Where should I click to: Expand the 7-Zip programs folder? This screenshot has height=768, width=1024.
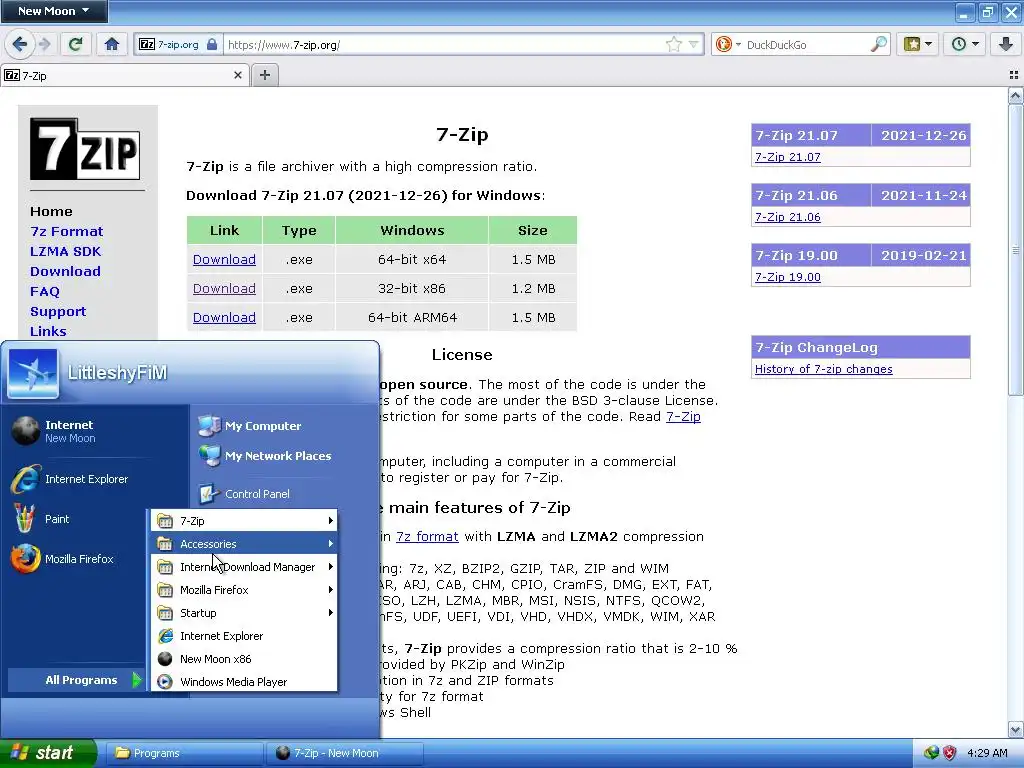pyautogui.click(x=245, y=521)
